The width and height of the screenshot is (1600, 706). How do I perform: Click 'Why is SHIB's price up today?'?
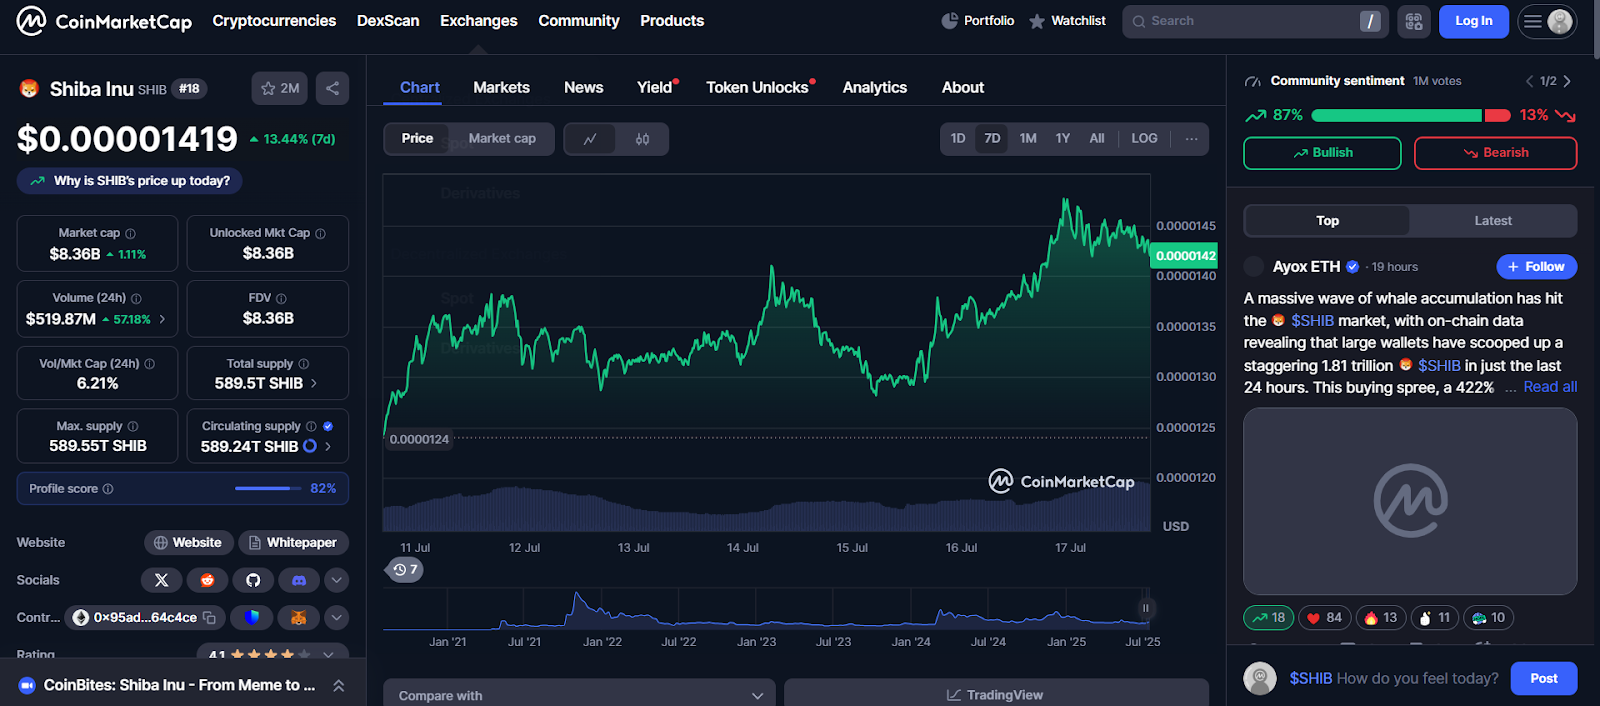click(130, 181)
